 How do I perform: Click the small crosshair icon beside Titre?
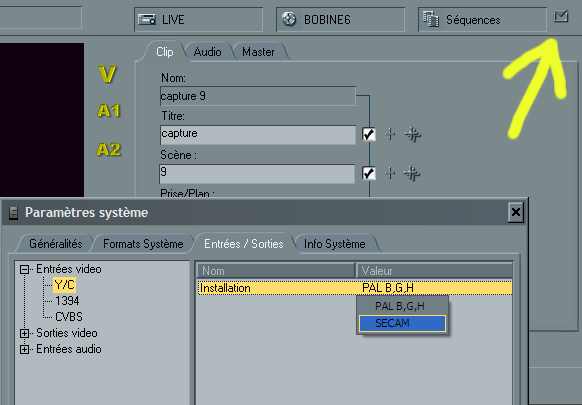tap(390, 134)
